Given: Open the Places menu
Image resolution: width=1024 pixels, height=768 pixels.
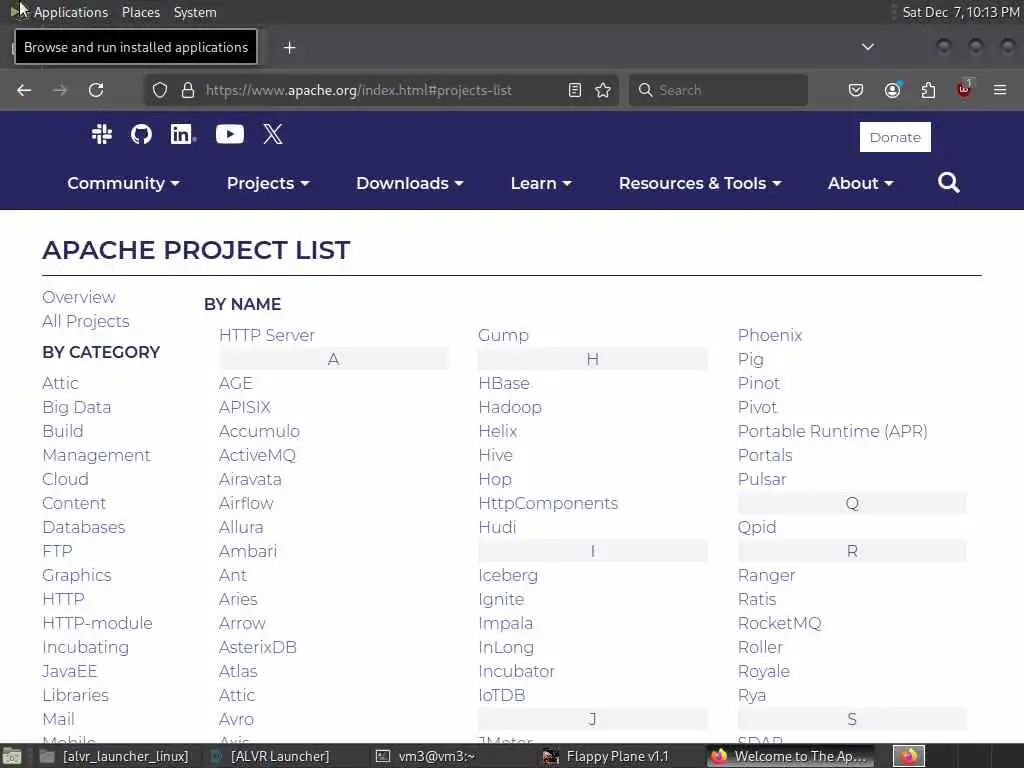Looking at the screenshot, I should [140, 12].
